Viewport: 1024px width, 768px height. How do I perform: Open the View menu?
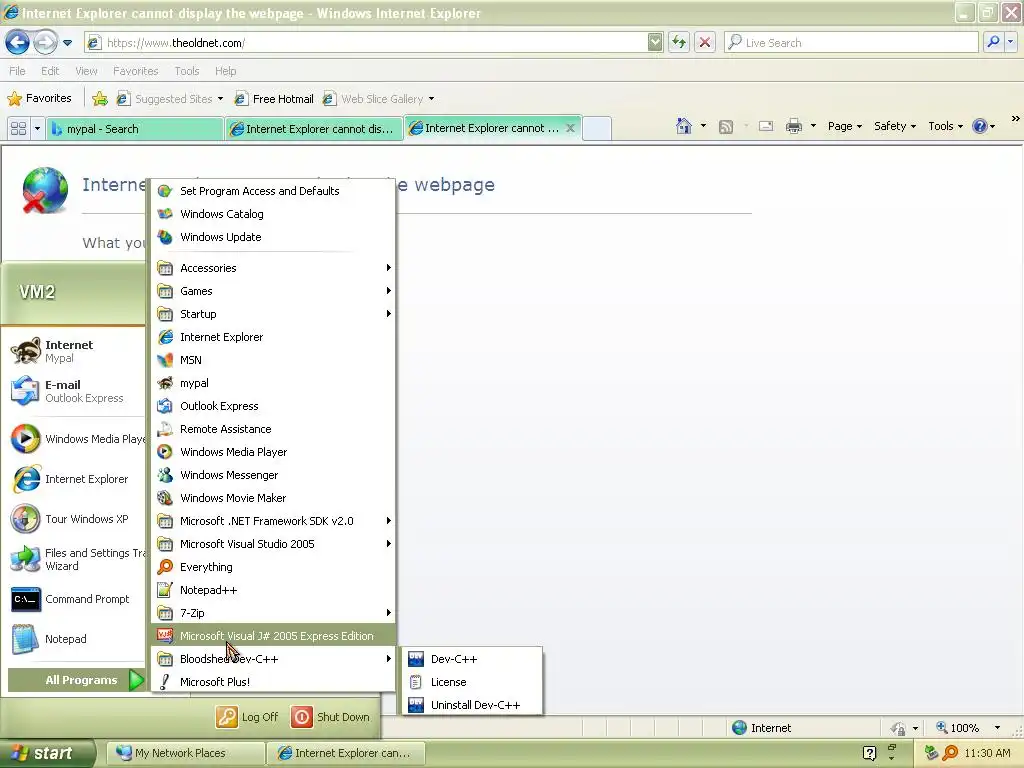[x=86, y=71]
